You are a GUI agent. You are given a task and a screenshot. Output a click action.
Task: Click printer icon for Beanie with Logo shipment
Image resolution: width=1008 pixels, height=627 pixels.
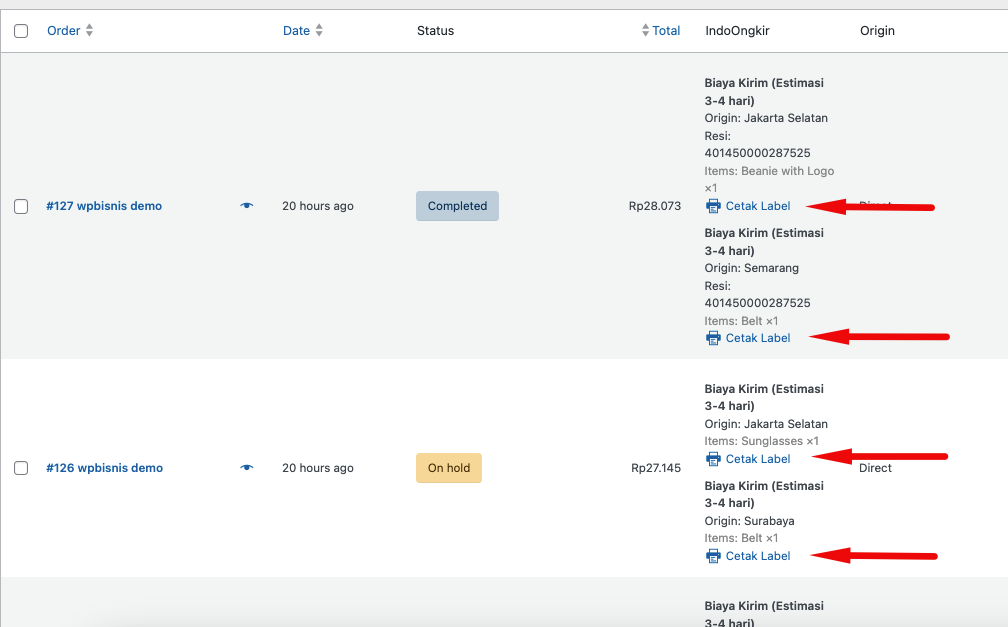tap(713, 206)
